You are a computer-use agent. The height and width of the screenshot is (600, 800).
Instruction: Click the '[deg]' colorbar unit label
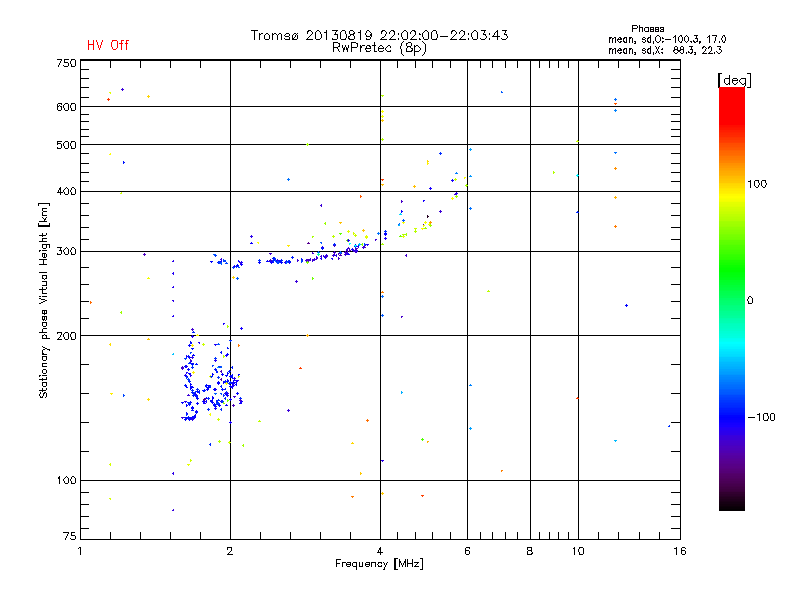point(734,80)
